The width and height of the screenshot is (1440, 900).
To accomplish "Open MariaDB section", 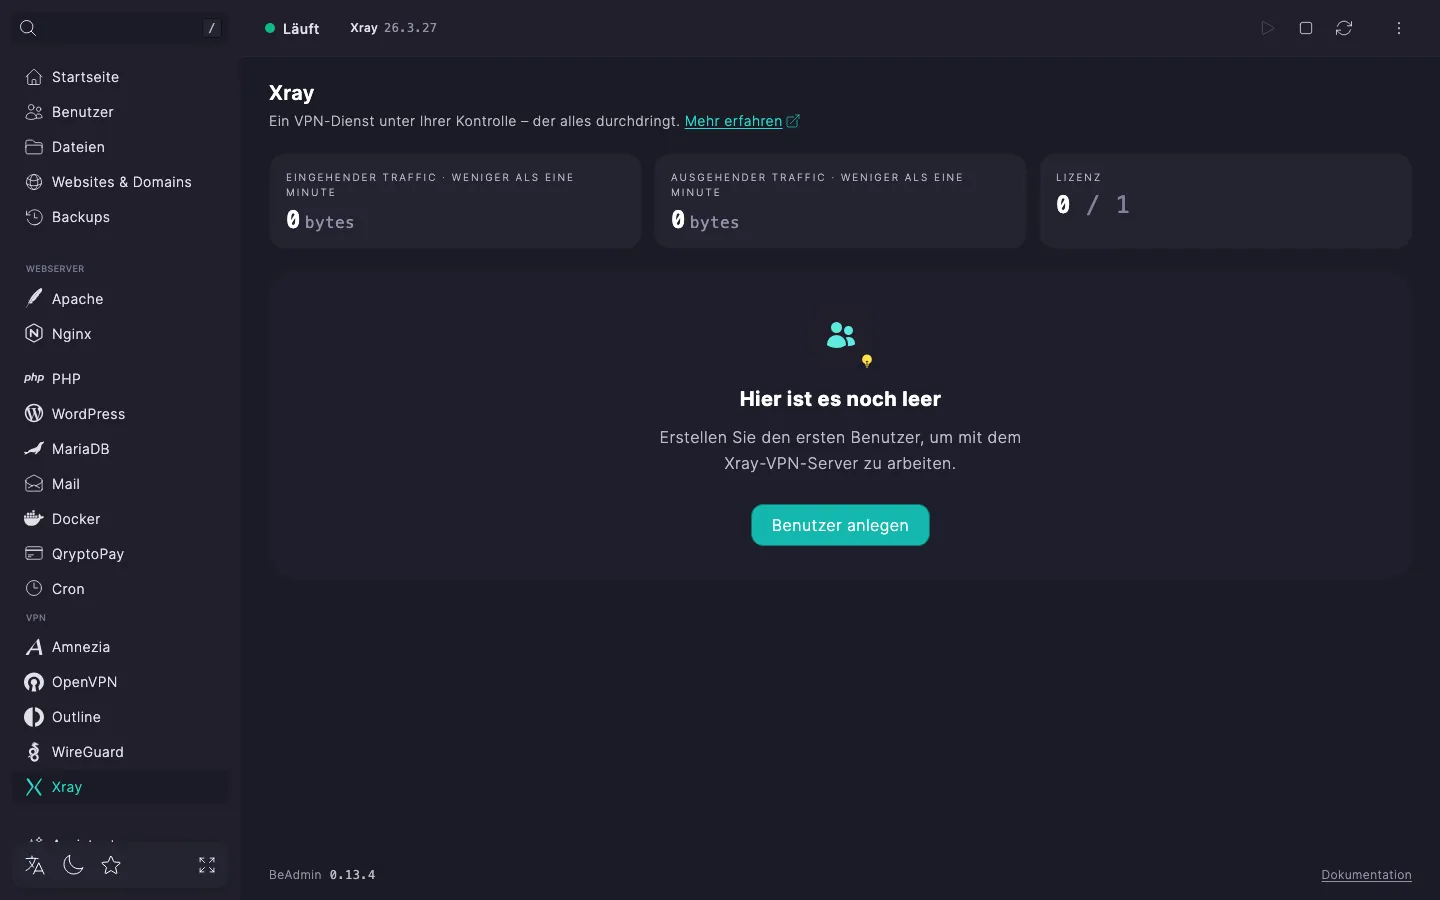I will (120, 449).
